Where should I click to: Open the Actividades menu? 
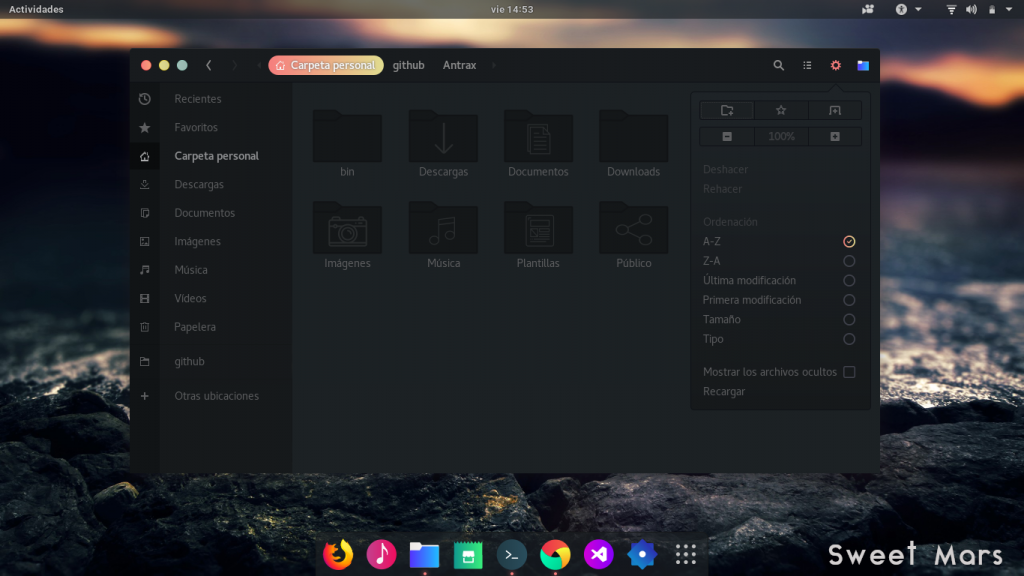[34, 8]
